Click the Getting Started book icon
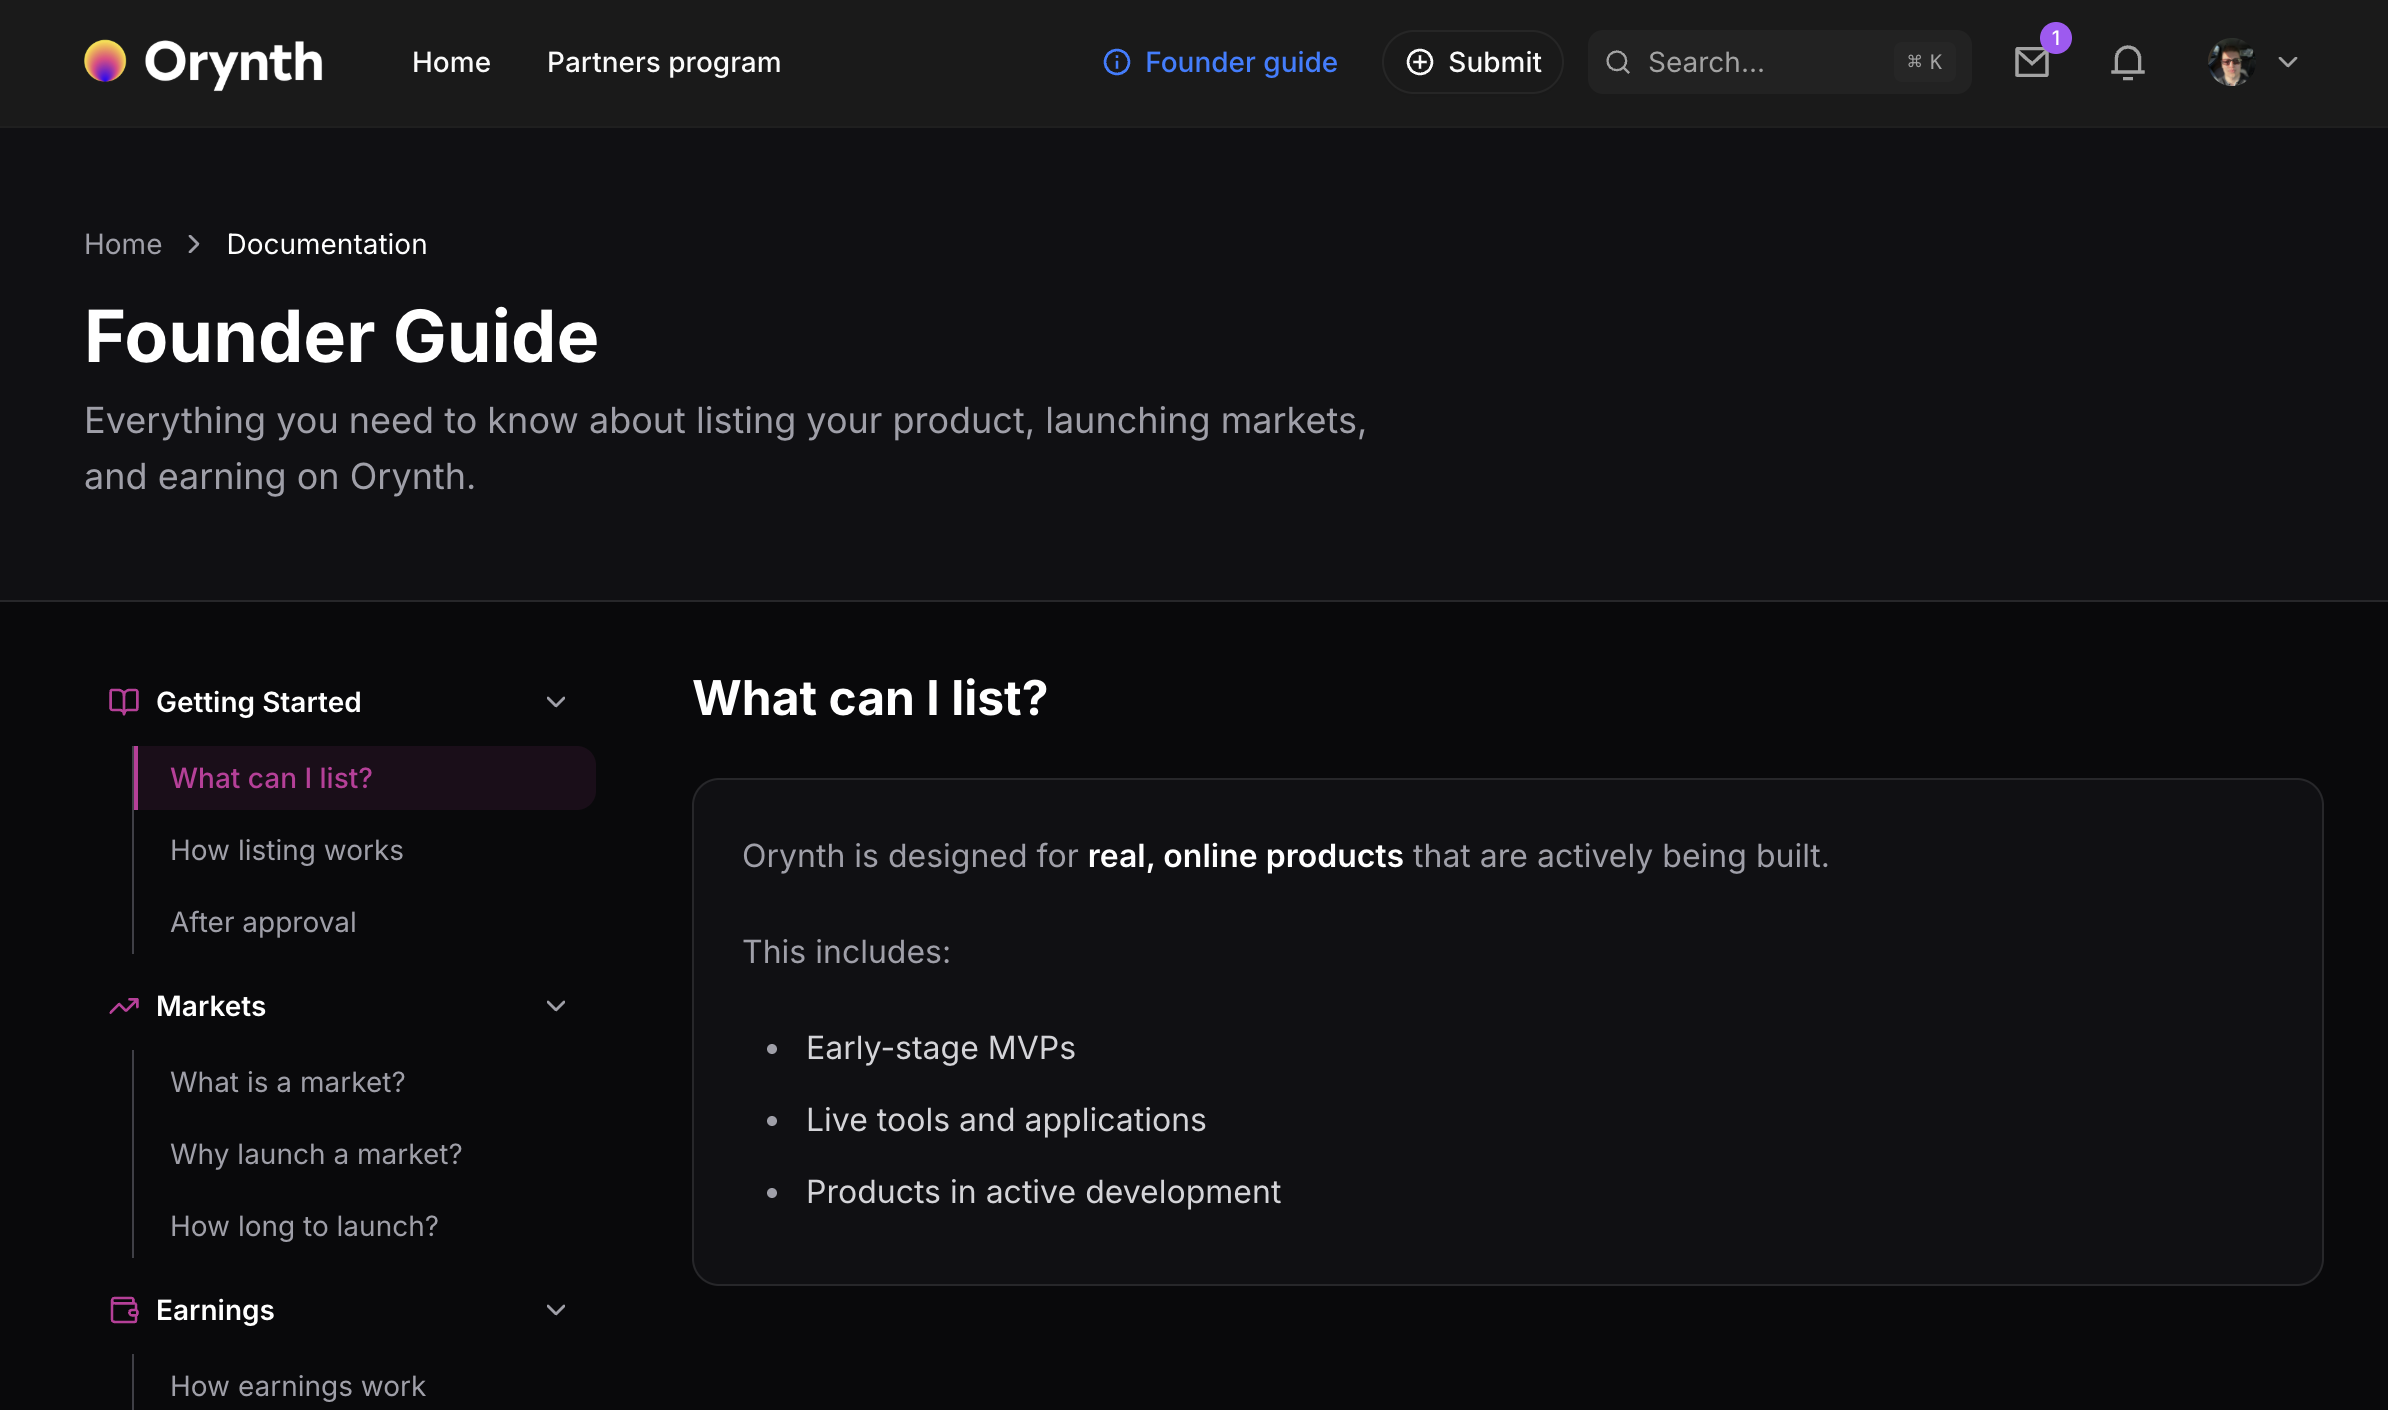 pyautogui.click(x=124, y=702)
